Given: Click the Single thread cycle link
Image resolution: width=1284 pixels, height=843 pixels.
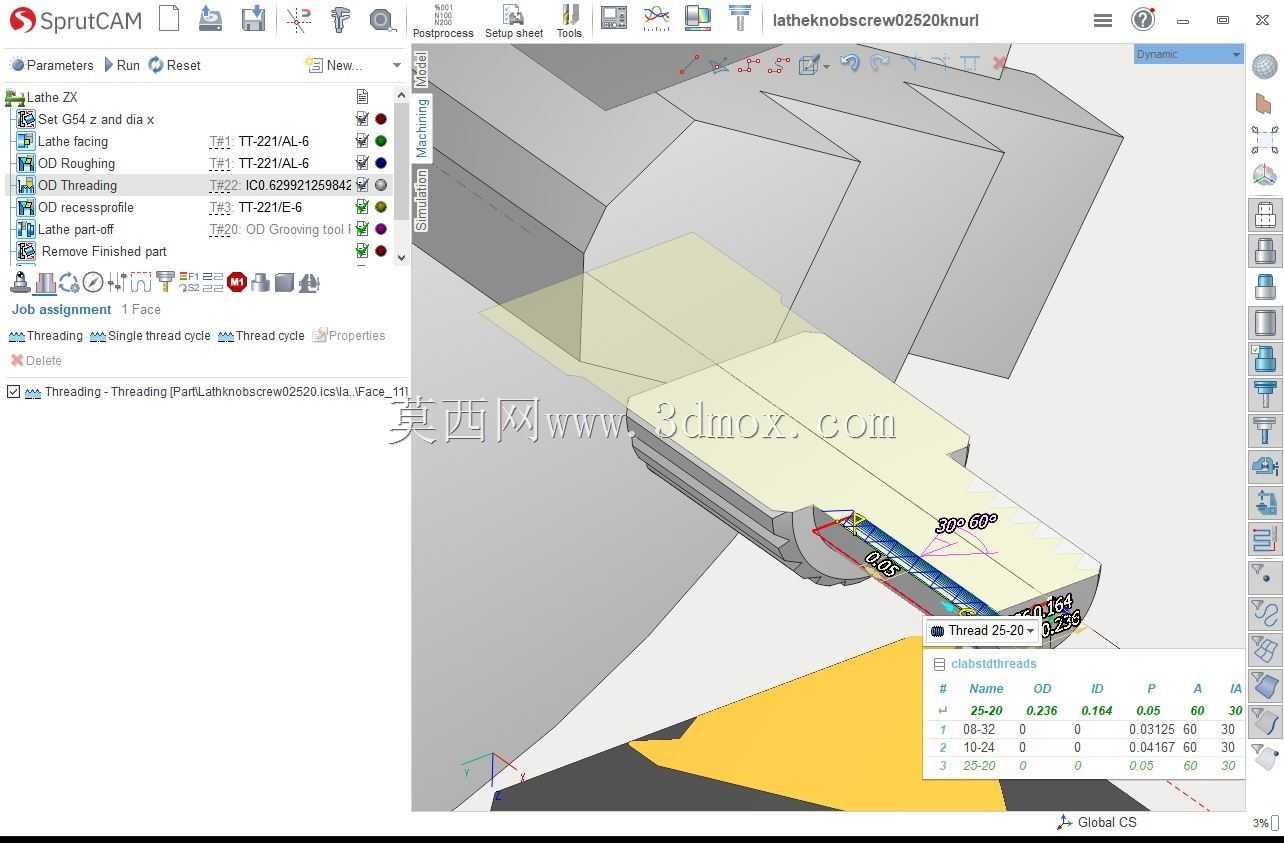Looking at the screenshot, I should tap(150, 336).
